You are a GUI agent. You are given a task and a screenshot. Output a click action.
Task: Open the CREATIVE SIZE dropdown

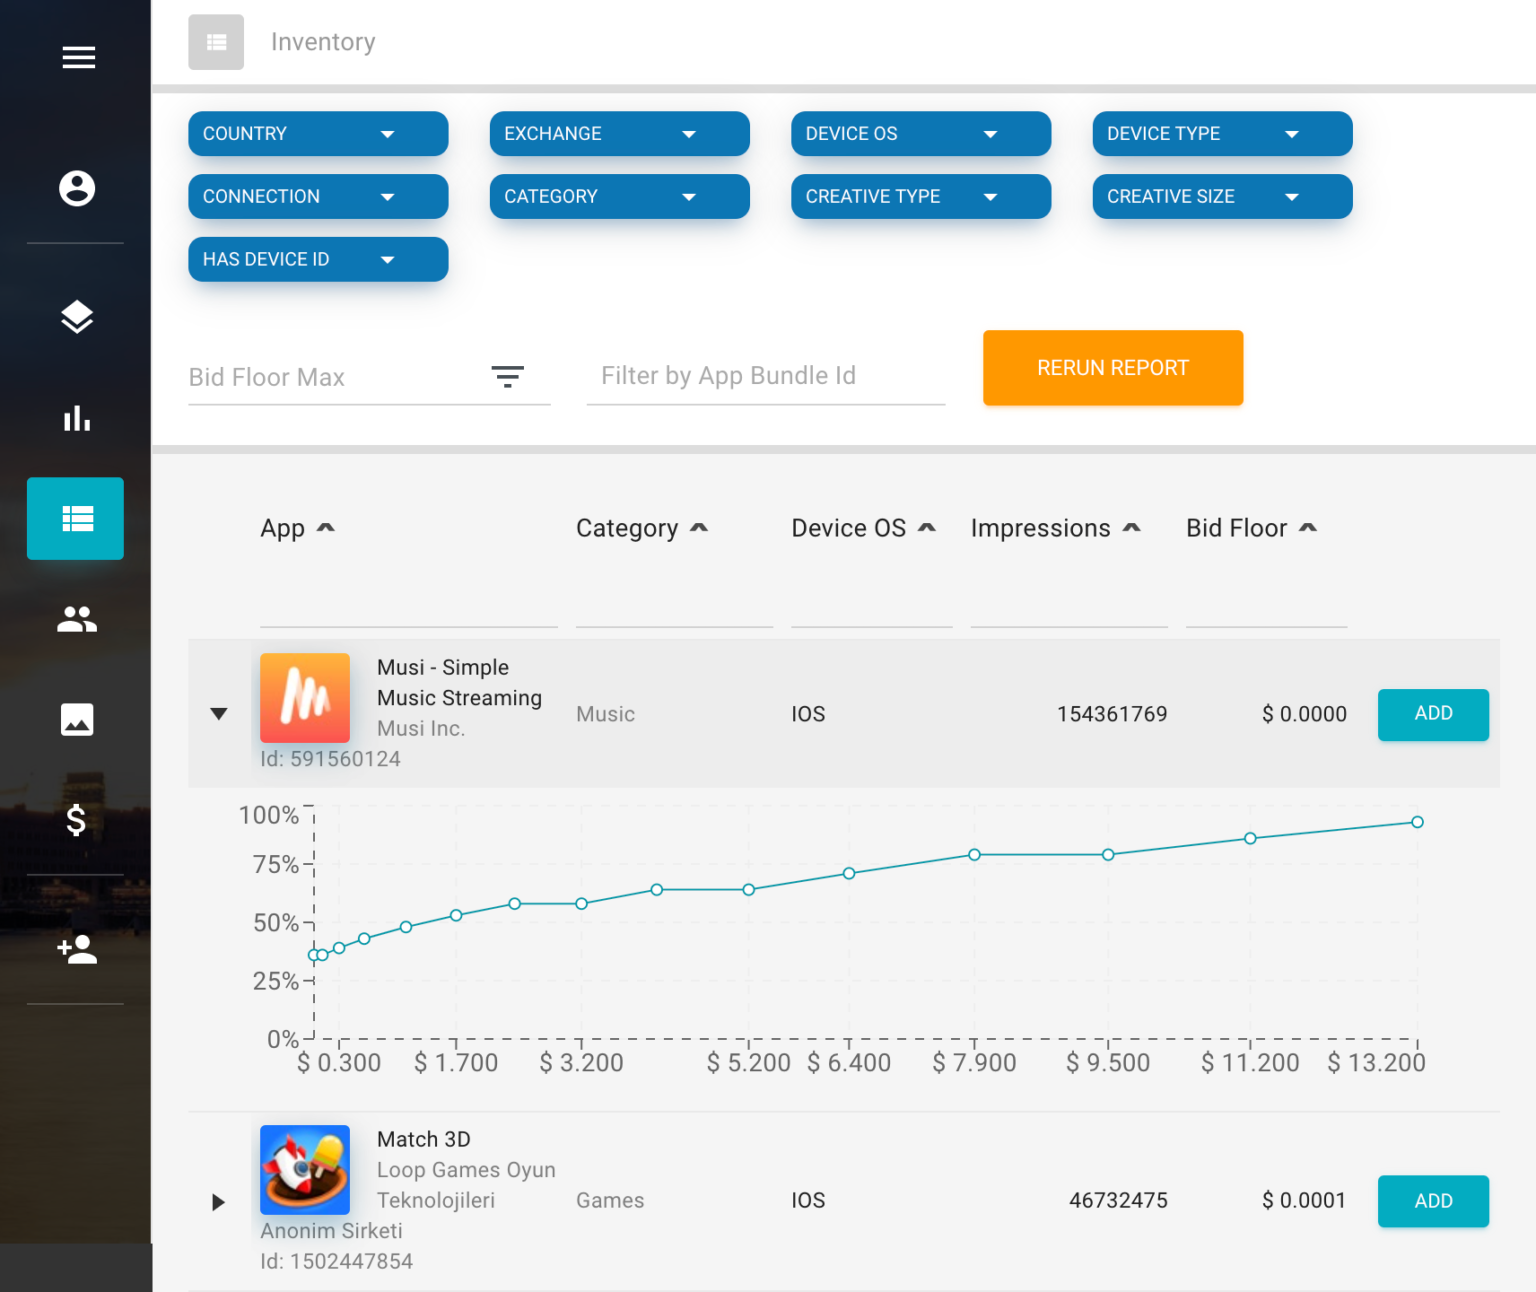1222,197
